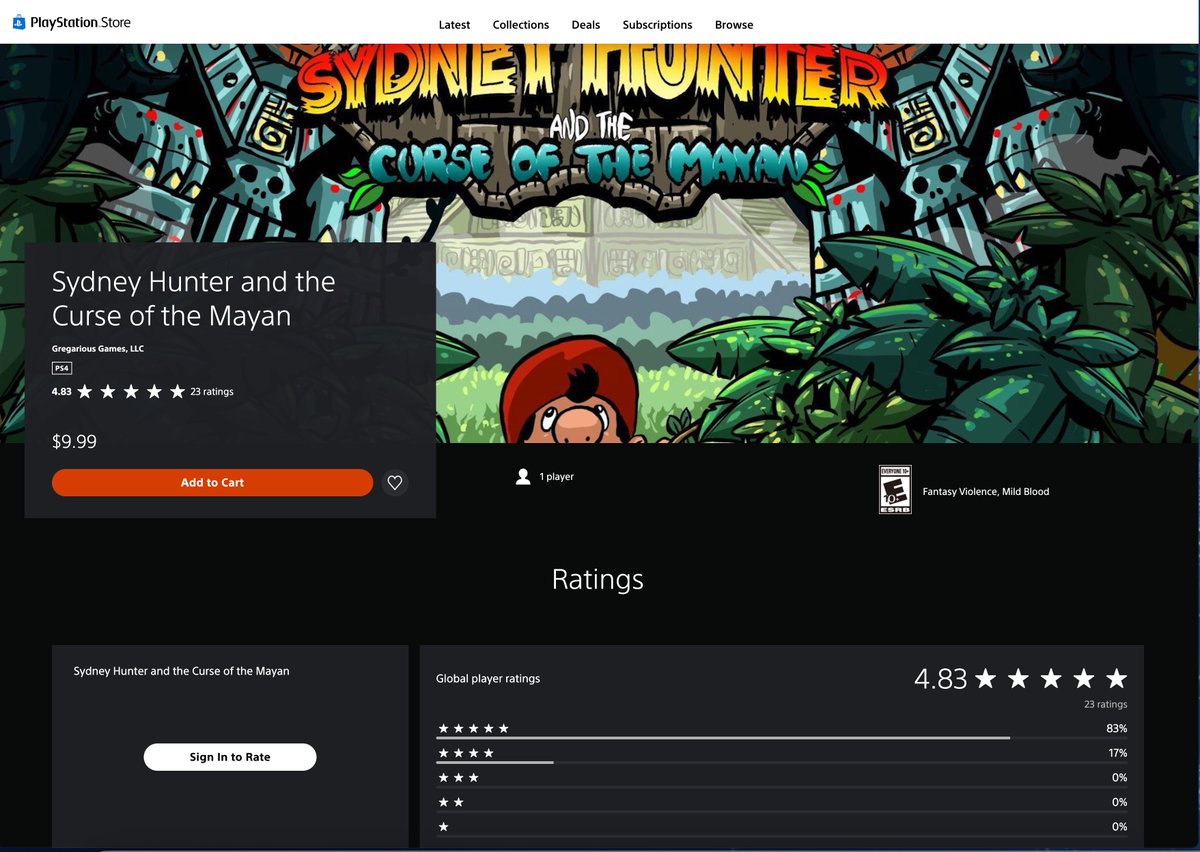Add game to wishlist heart icon
Screen dimensions: 1200x852
pyautogui.click(x=395, y=483)
